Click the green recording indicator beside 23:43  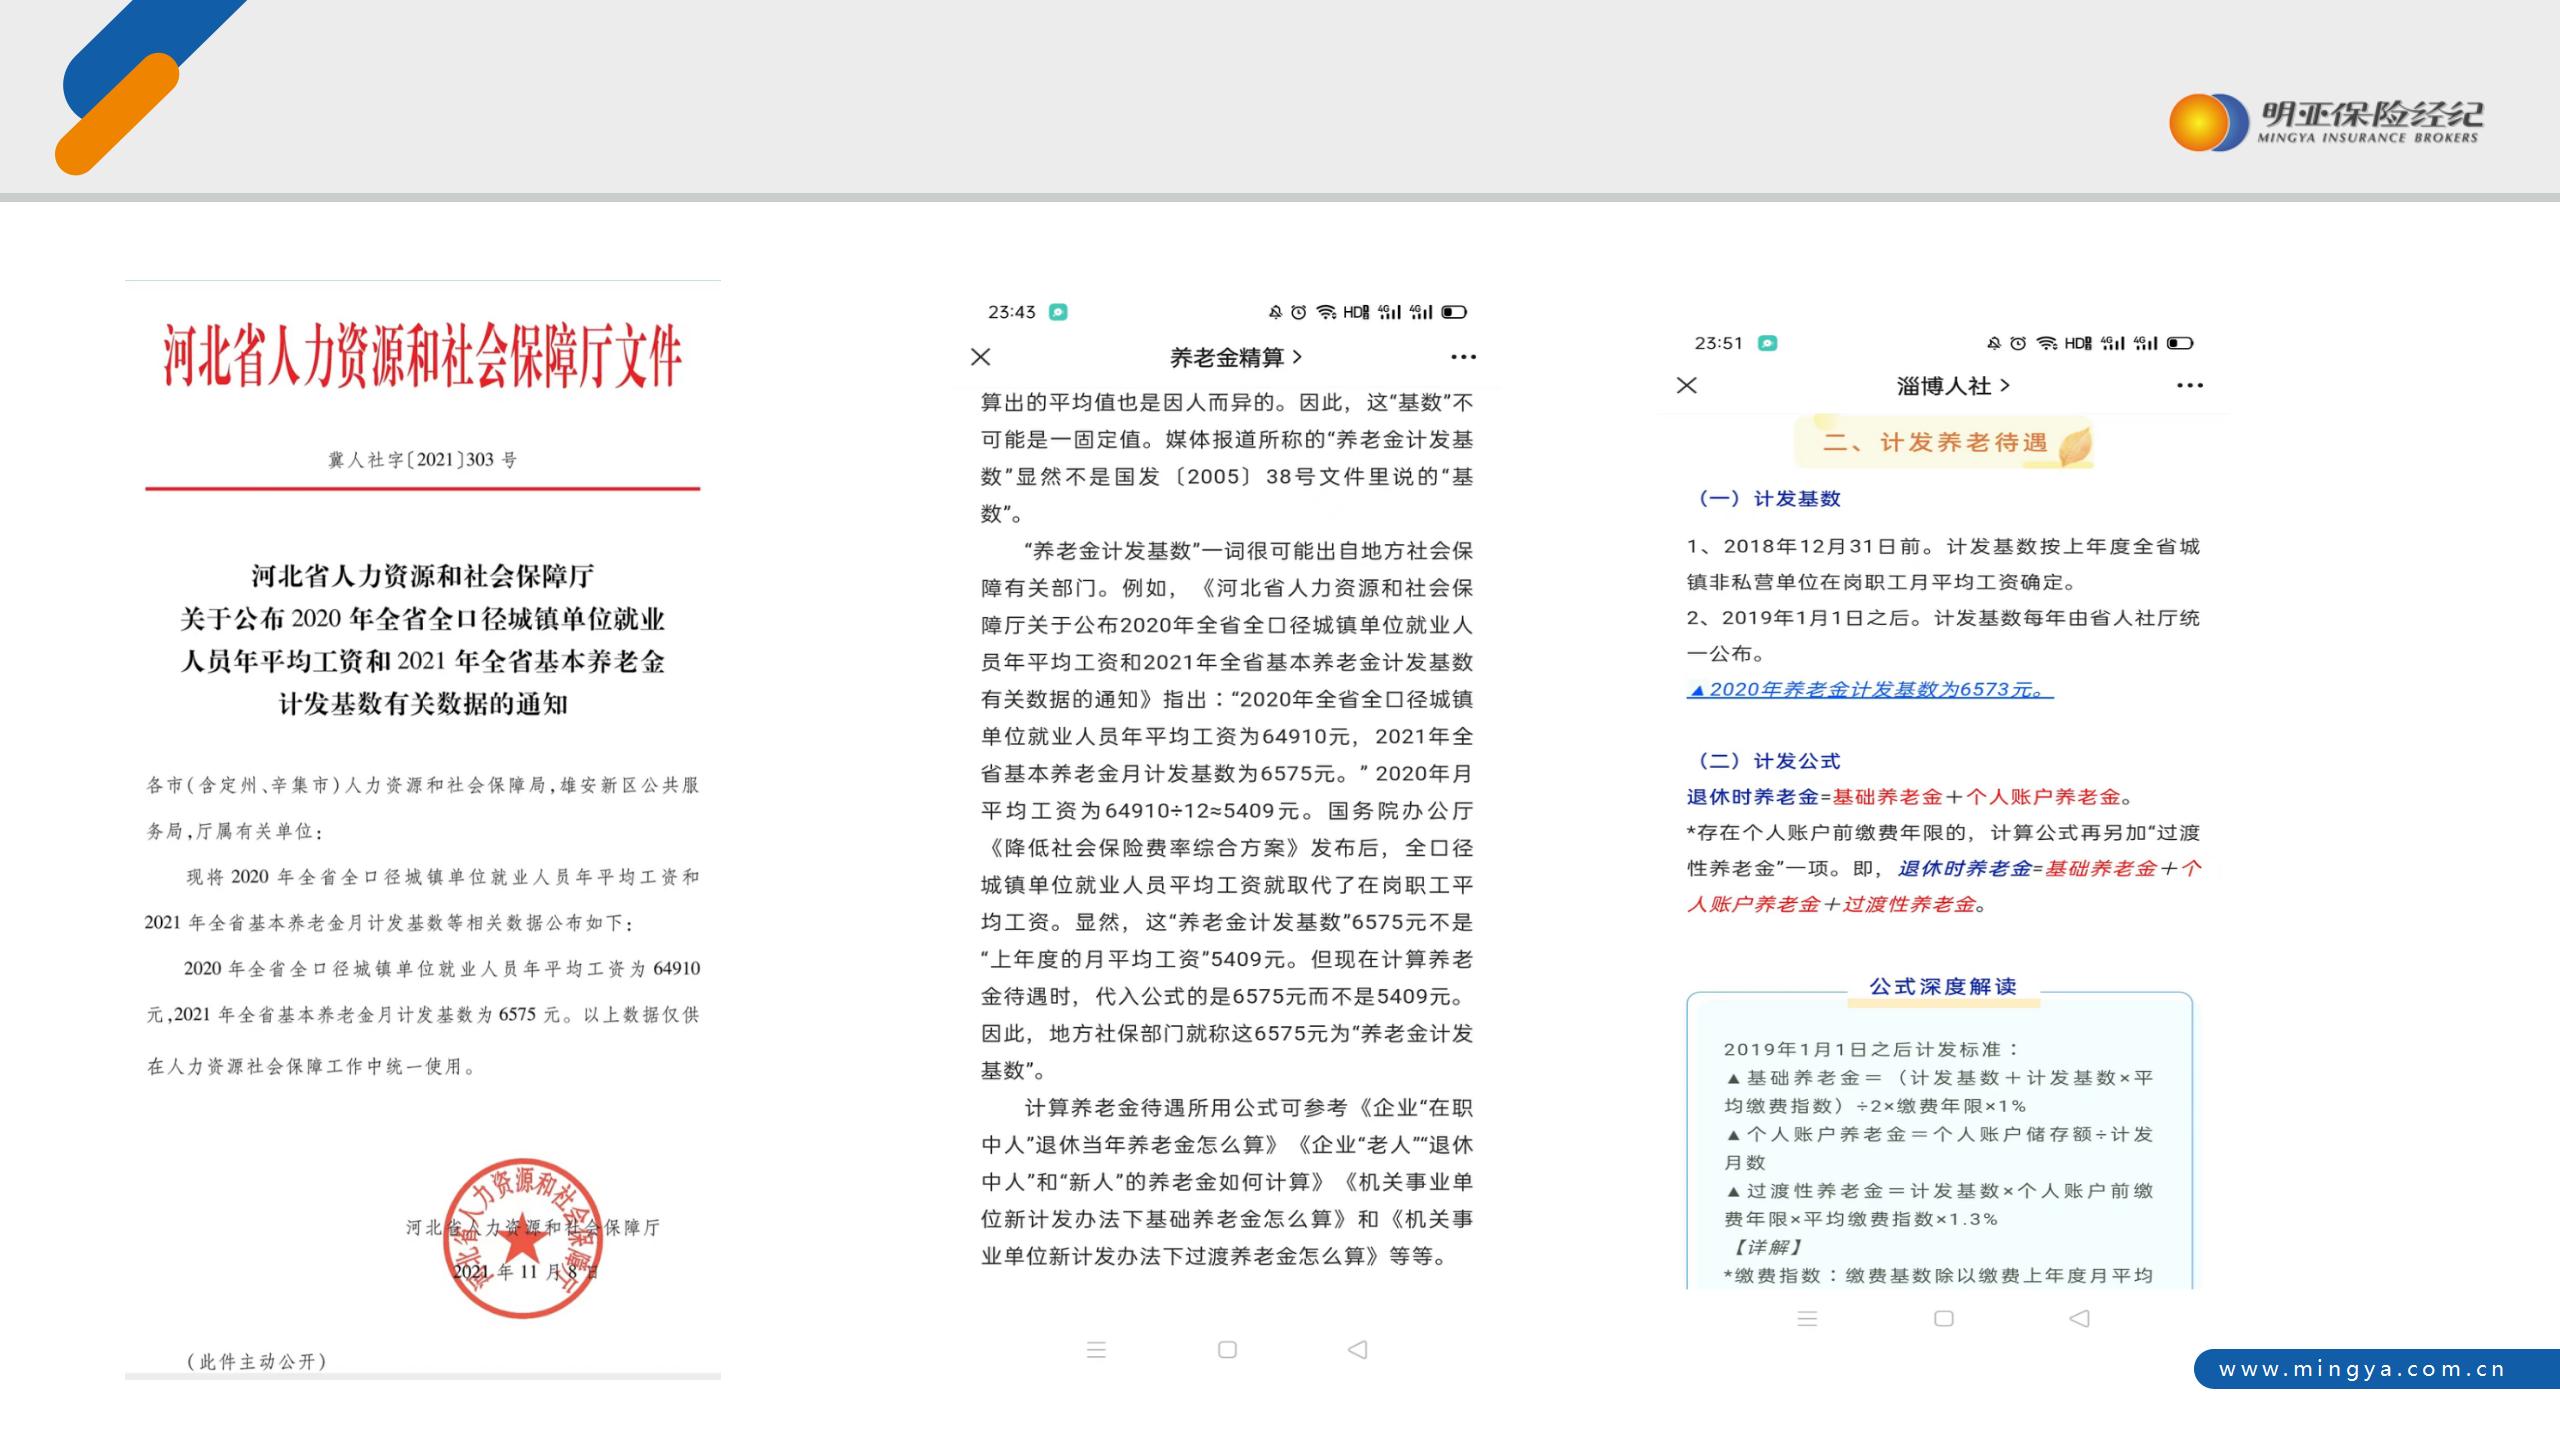(x=1057, y=312)
